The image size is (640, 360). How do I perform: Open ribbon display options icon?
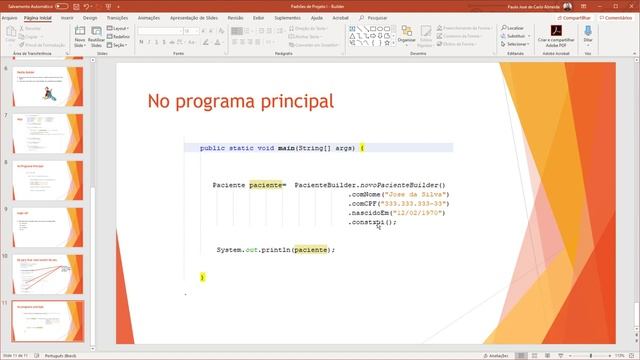[584, 7]
